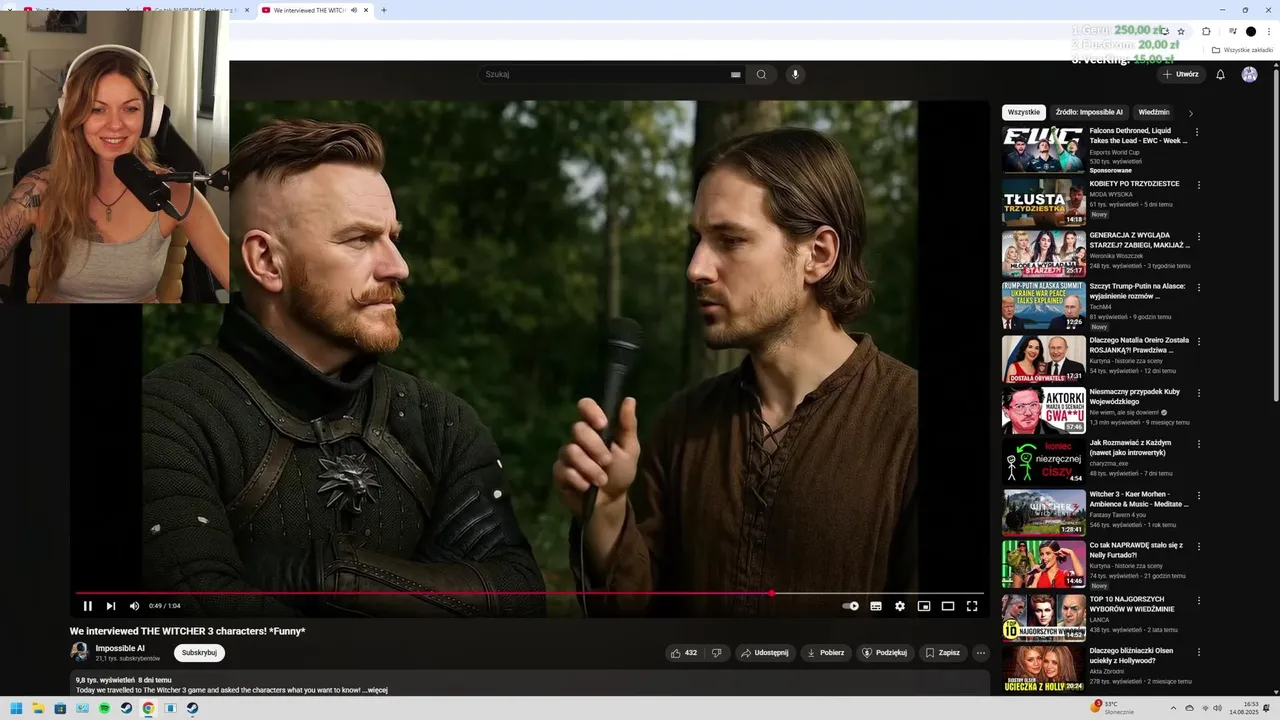
Task: Select the Wszystkie filter chip
Action: 1024,113
